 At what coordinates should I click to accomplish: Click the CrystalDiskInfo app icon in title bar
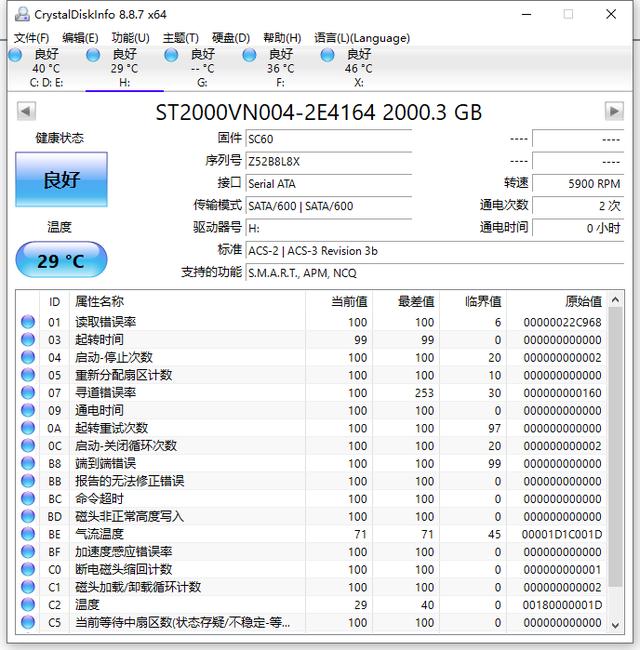click(22, 15)
